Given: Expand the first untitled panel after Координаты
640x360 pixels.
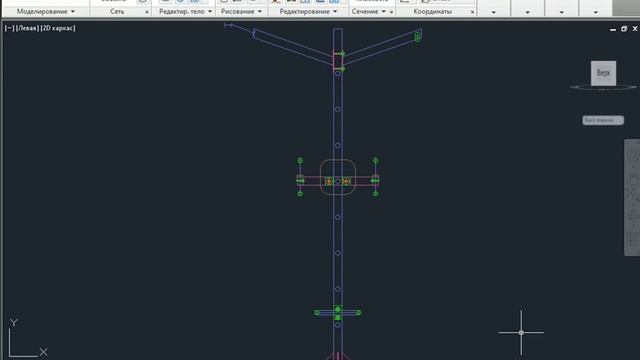Looking at the screenshot, I should click(493, 12).
